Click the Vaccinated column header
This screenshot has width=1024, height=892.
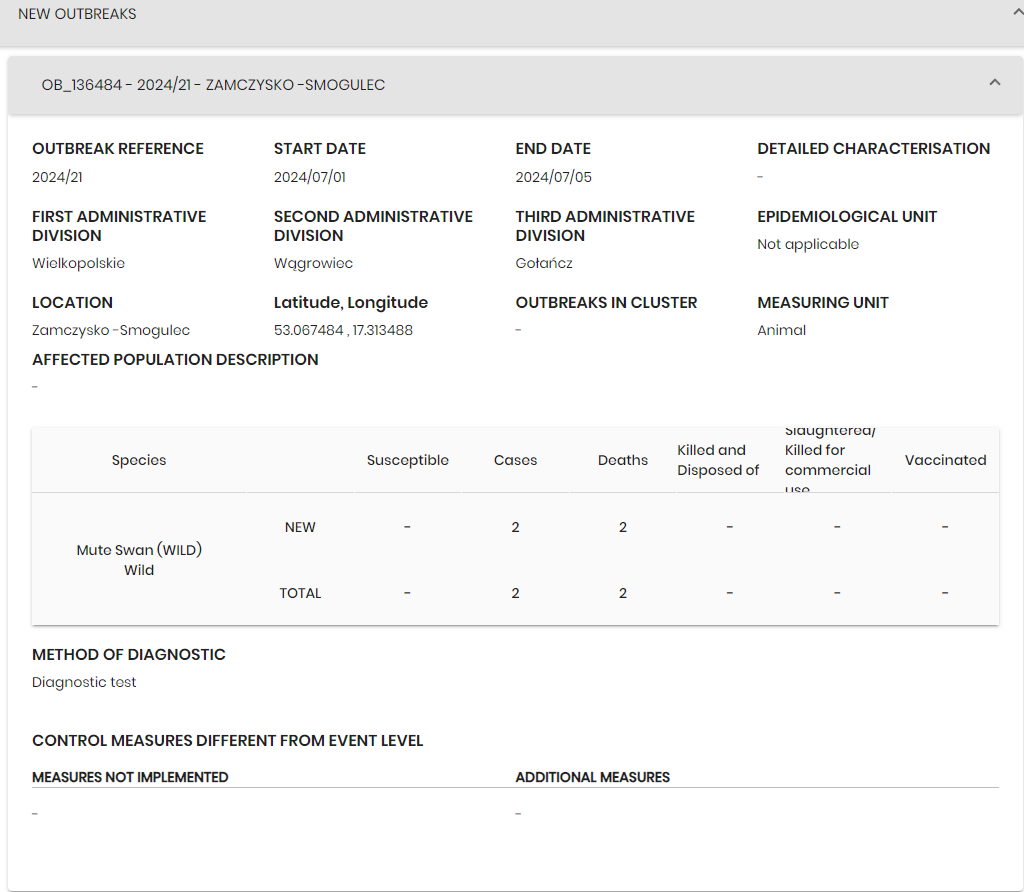(x=945, y=460)
